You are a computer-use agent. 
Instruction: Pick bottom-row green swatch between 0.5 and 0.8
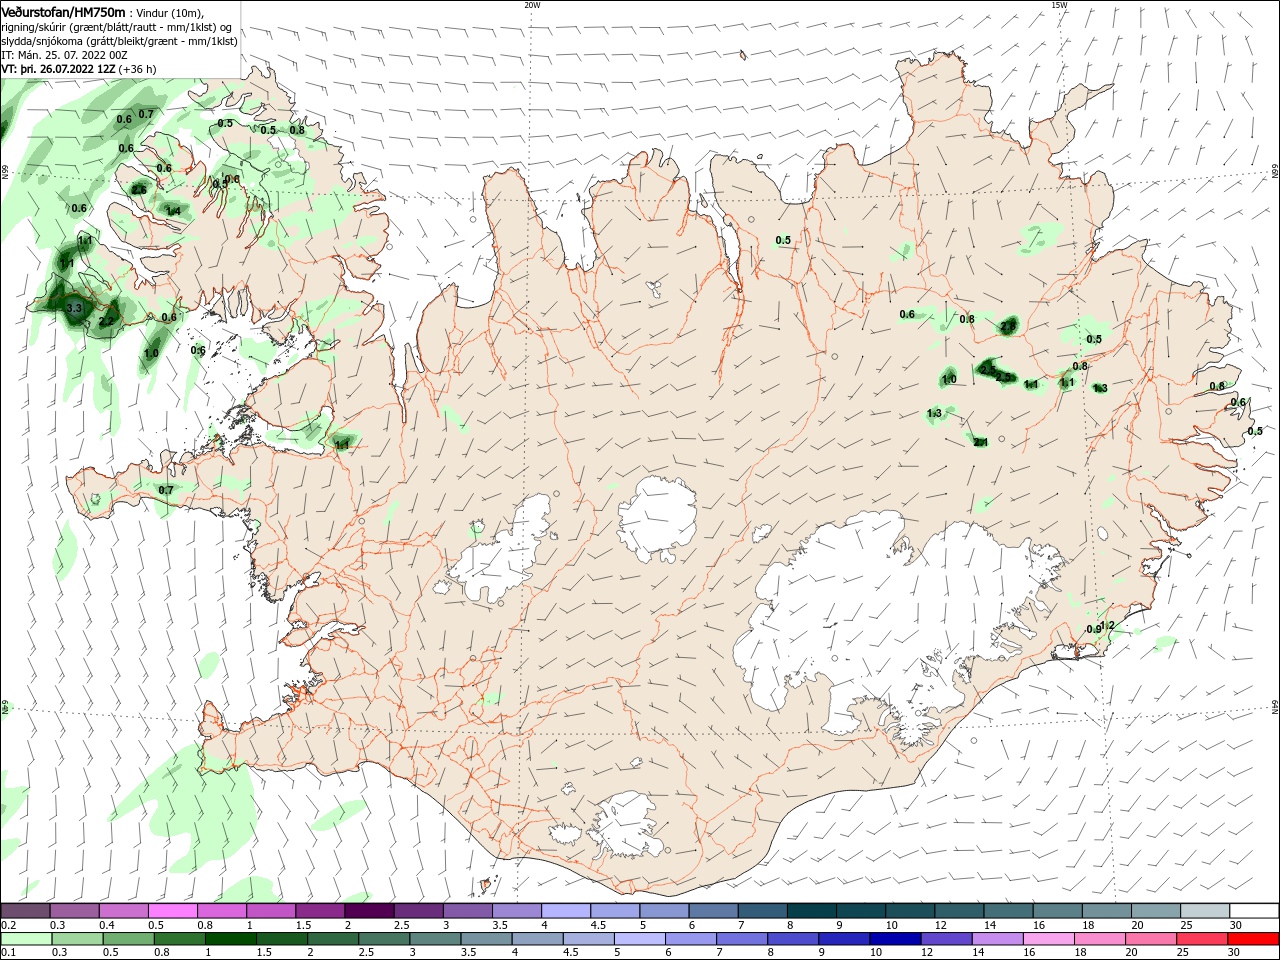[128, 939]
